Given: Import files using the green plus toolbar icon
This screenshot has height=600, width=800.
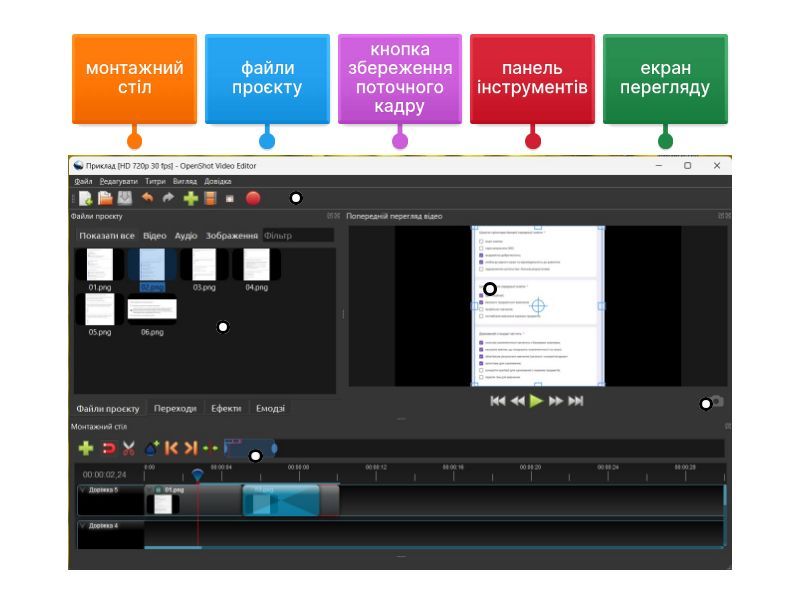Looking at the screenshot, I should (x=190, y=198).
